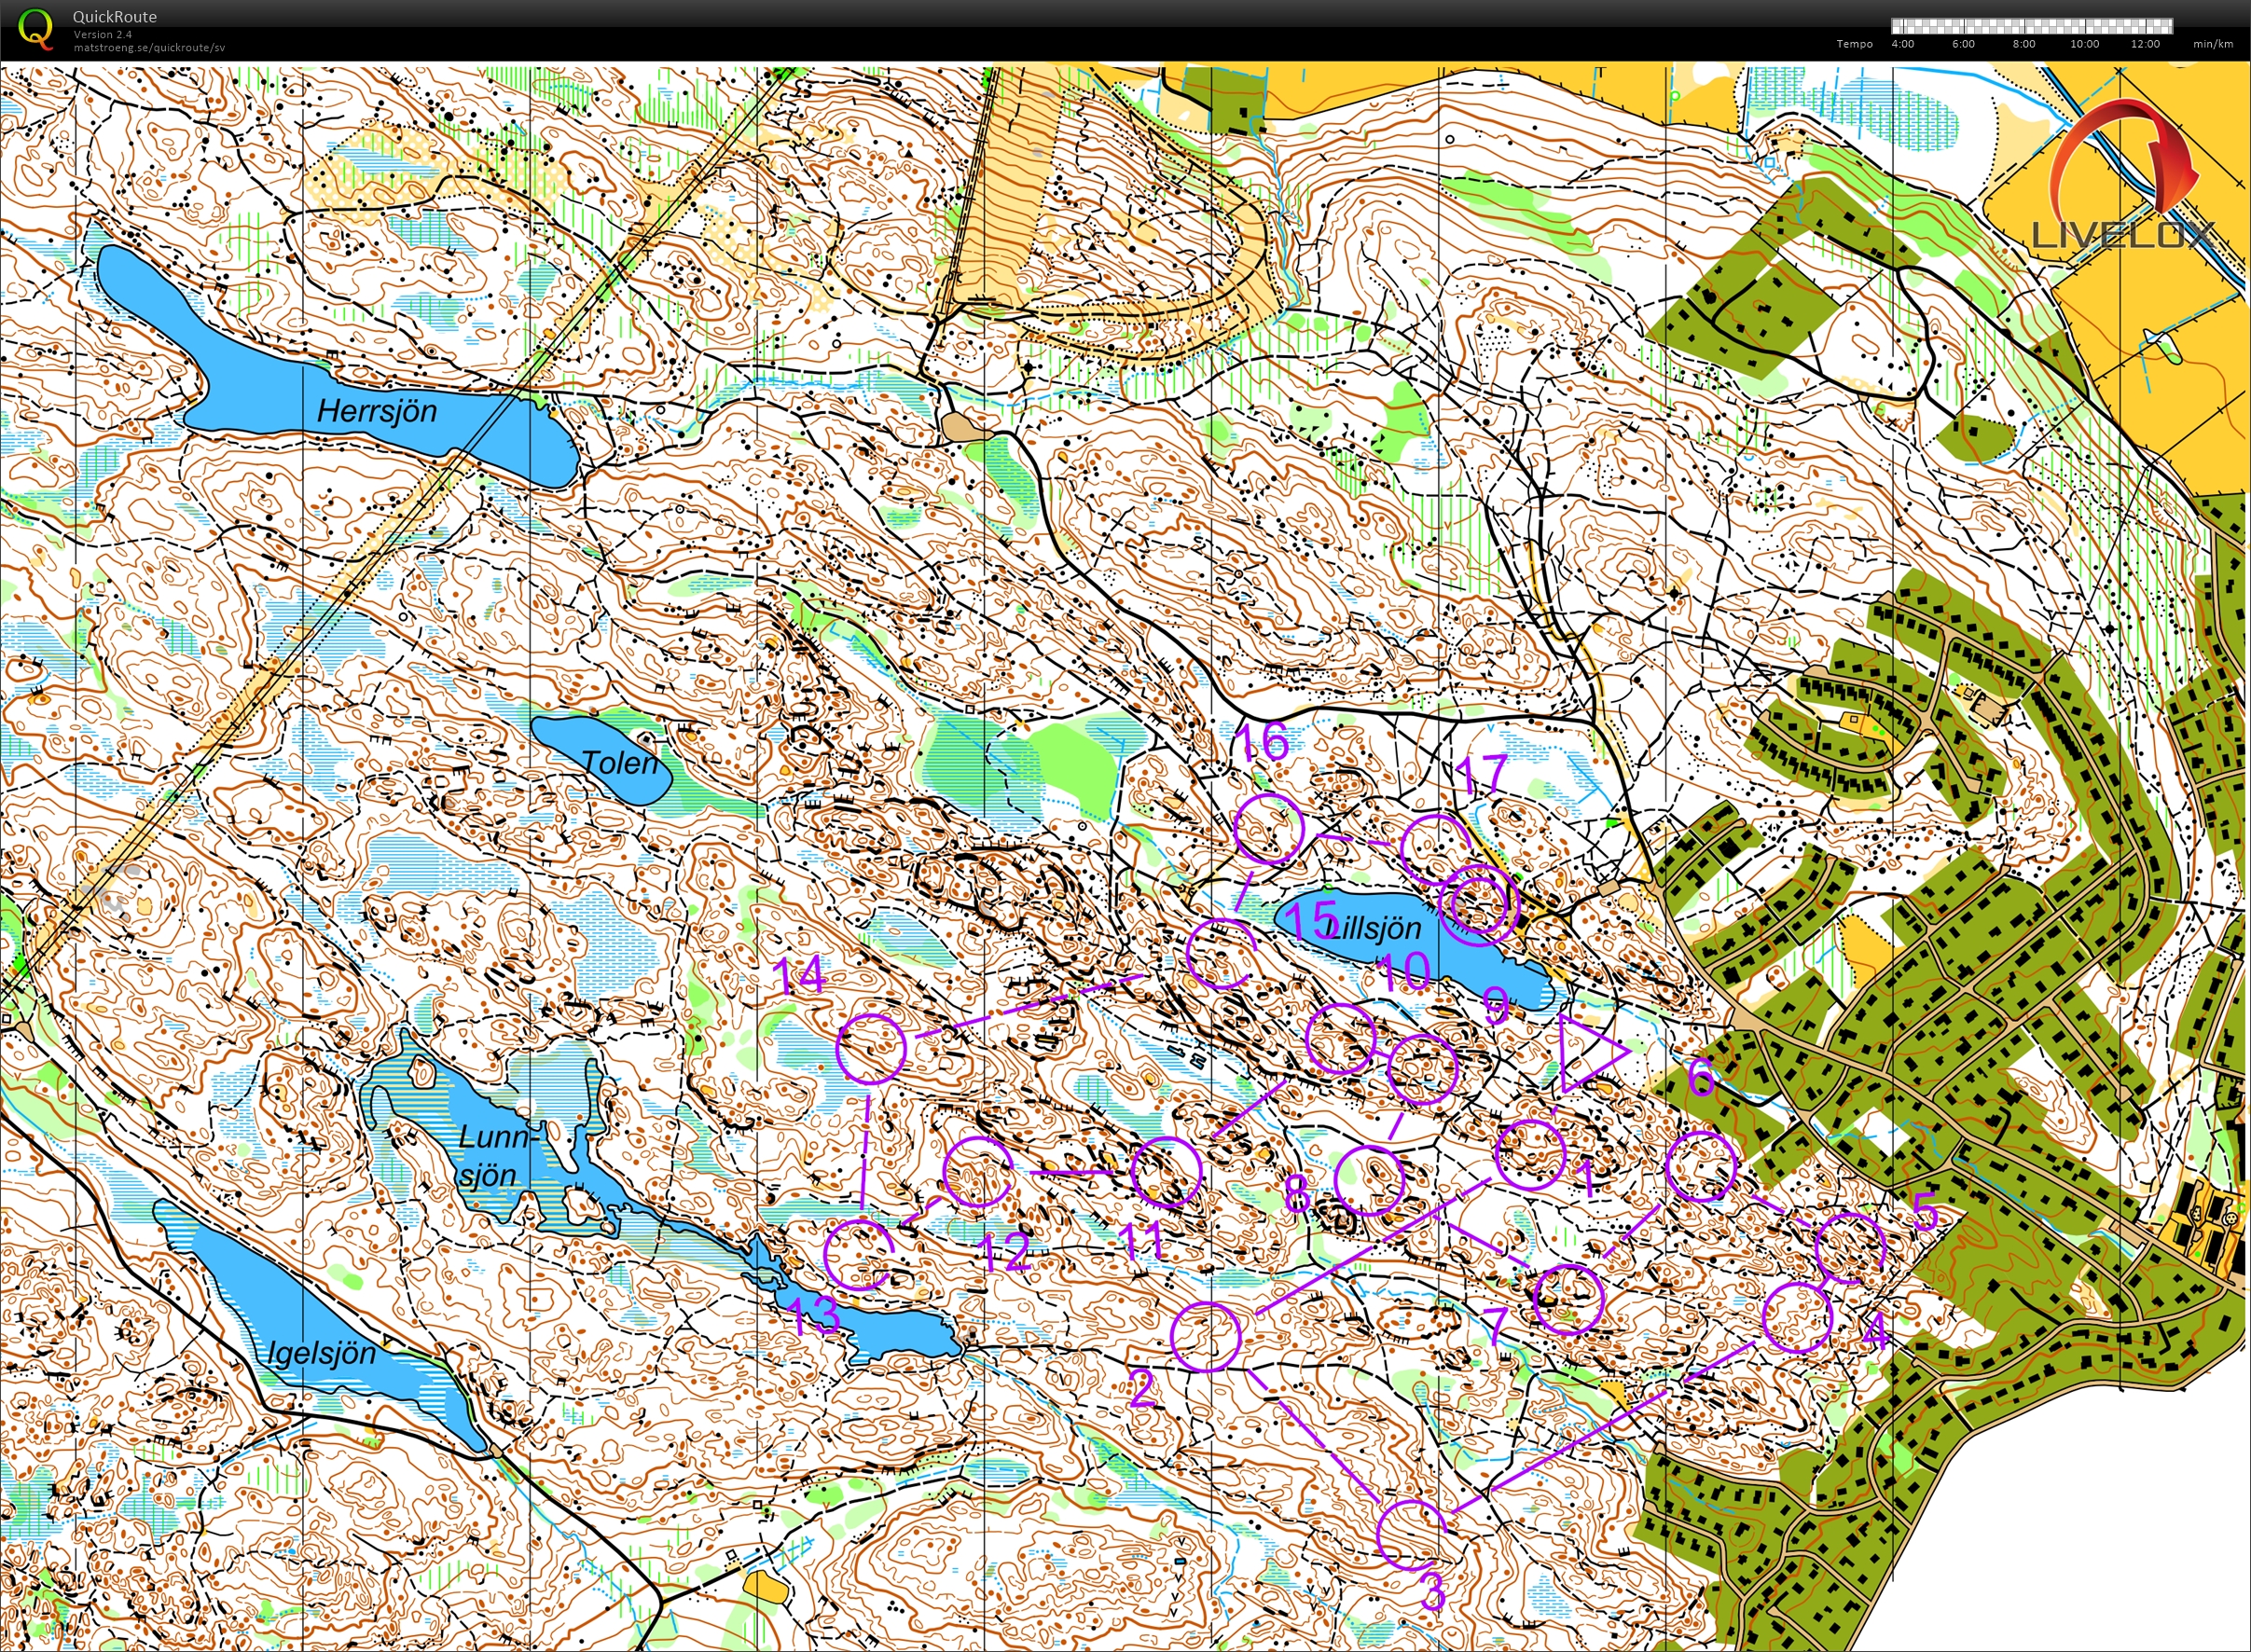Image resolution: width=2251 pixels, height=1652 pixels.
Task: Select control circle 6
Action: [1702, 1166]
